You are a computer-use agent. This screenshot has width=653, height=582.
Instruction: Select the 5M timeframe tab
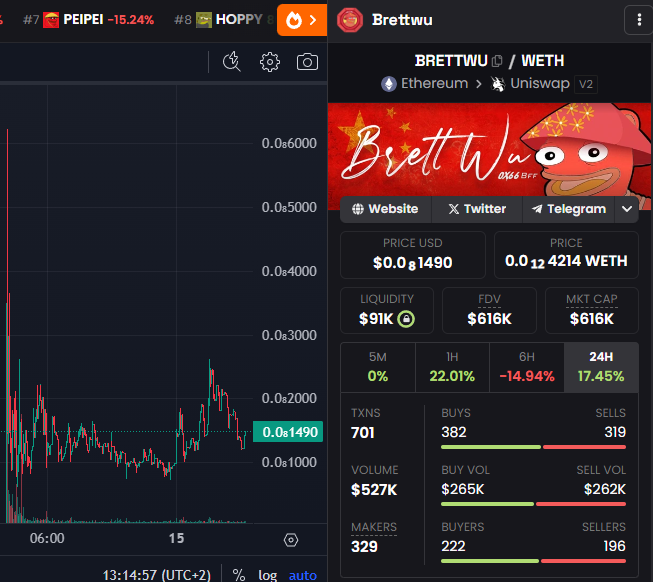tap(378, 367)
